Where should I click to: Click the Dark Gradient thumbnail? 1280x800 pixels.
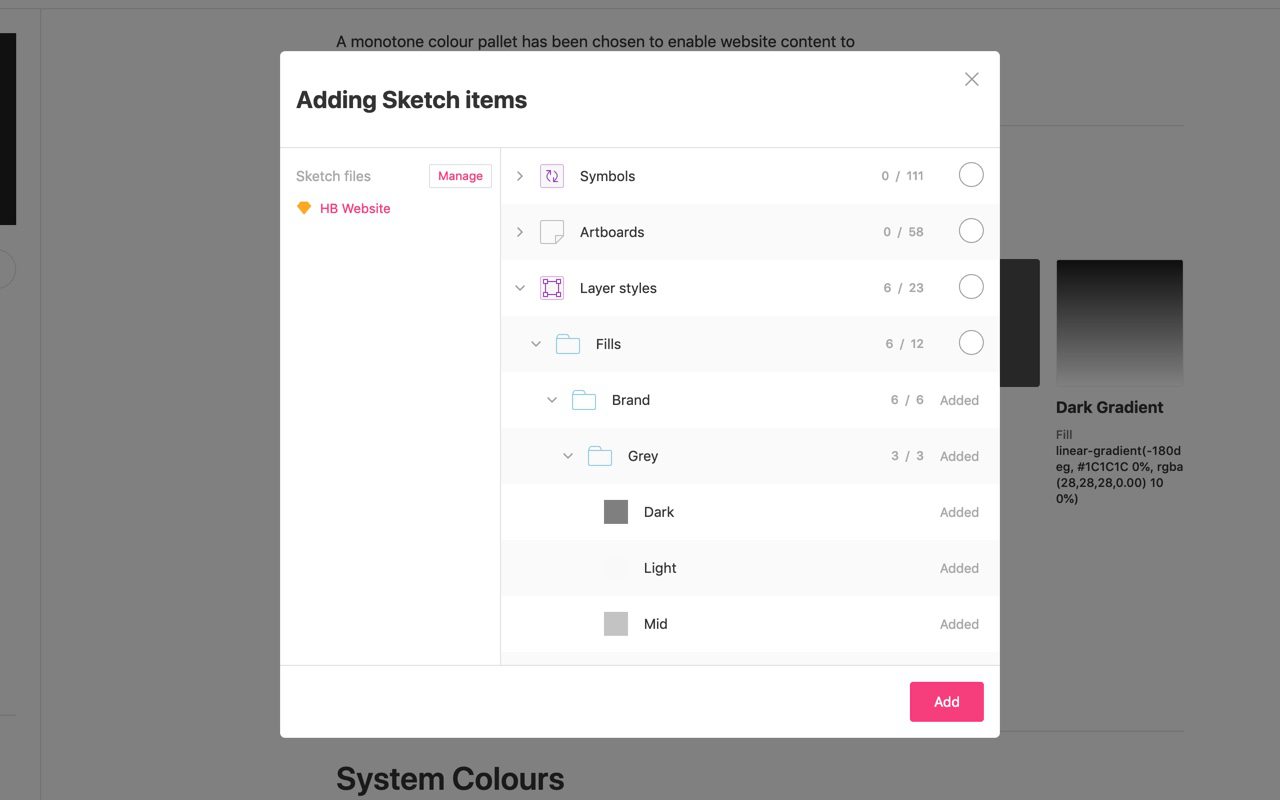point(1119,322)
